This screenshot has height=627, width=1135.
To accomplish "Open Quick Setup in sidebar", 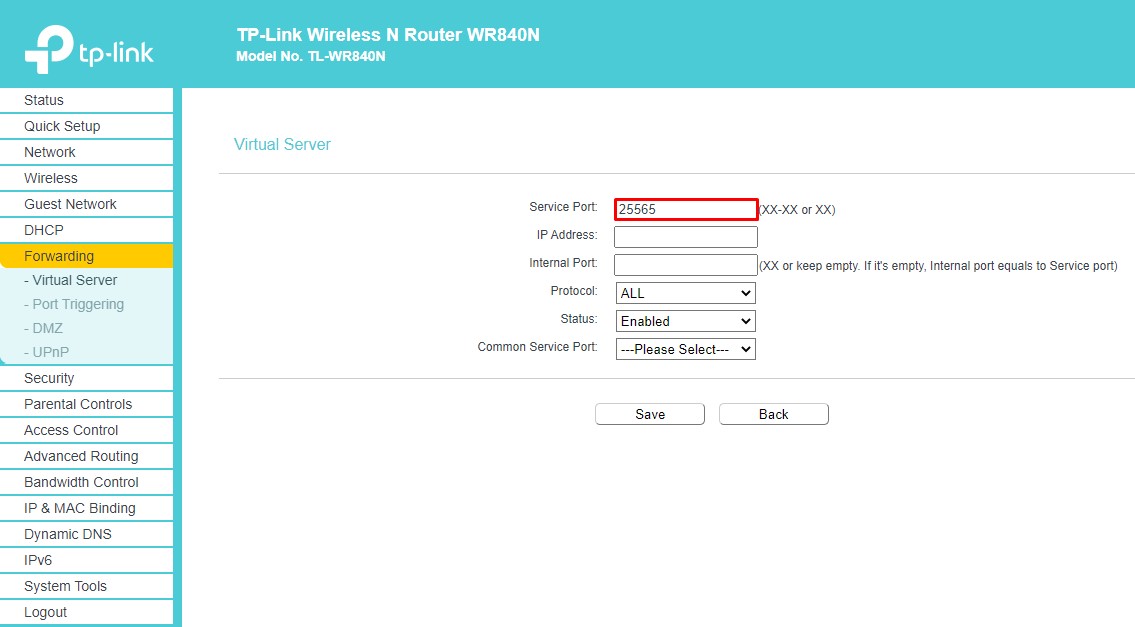I will coord(86,126).
